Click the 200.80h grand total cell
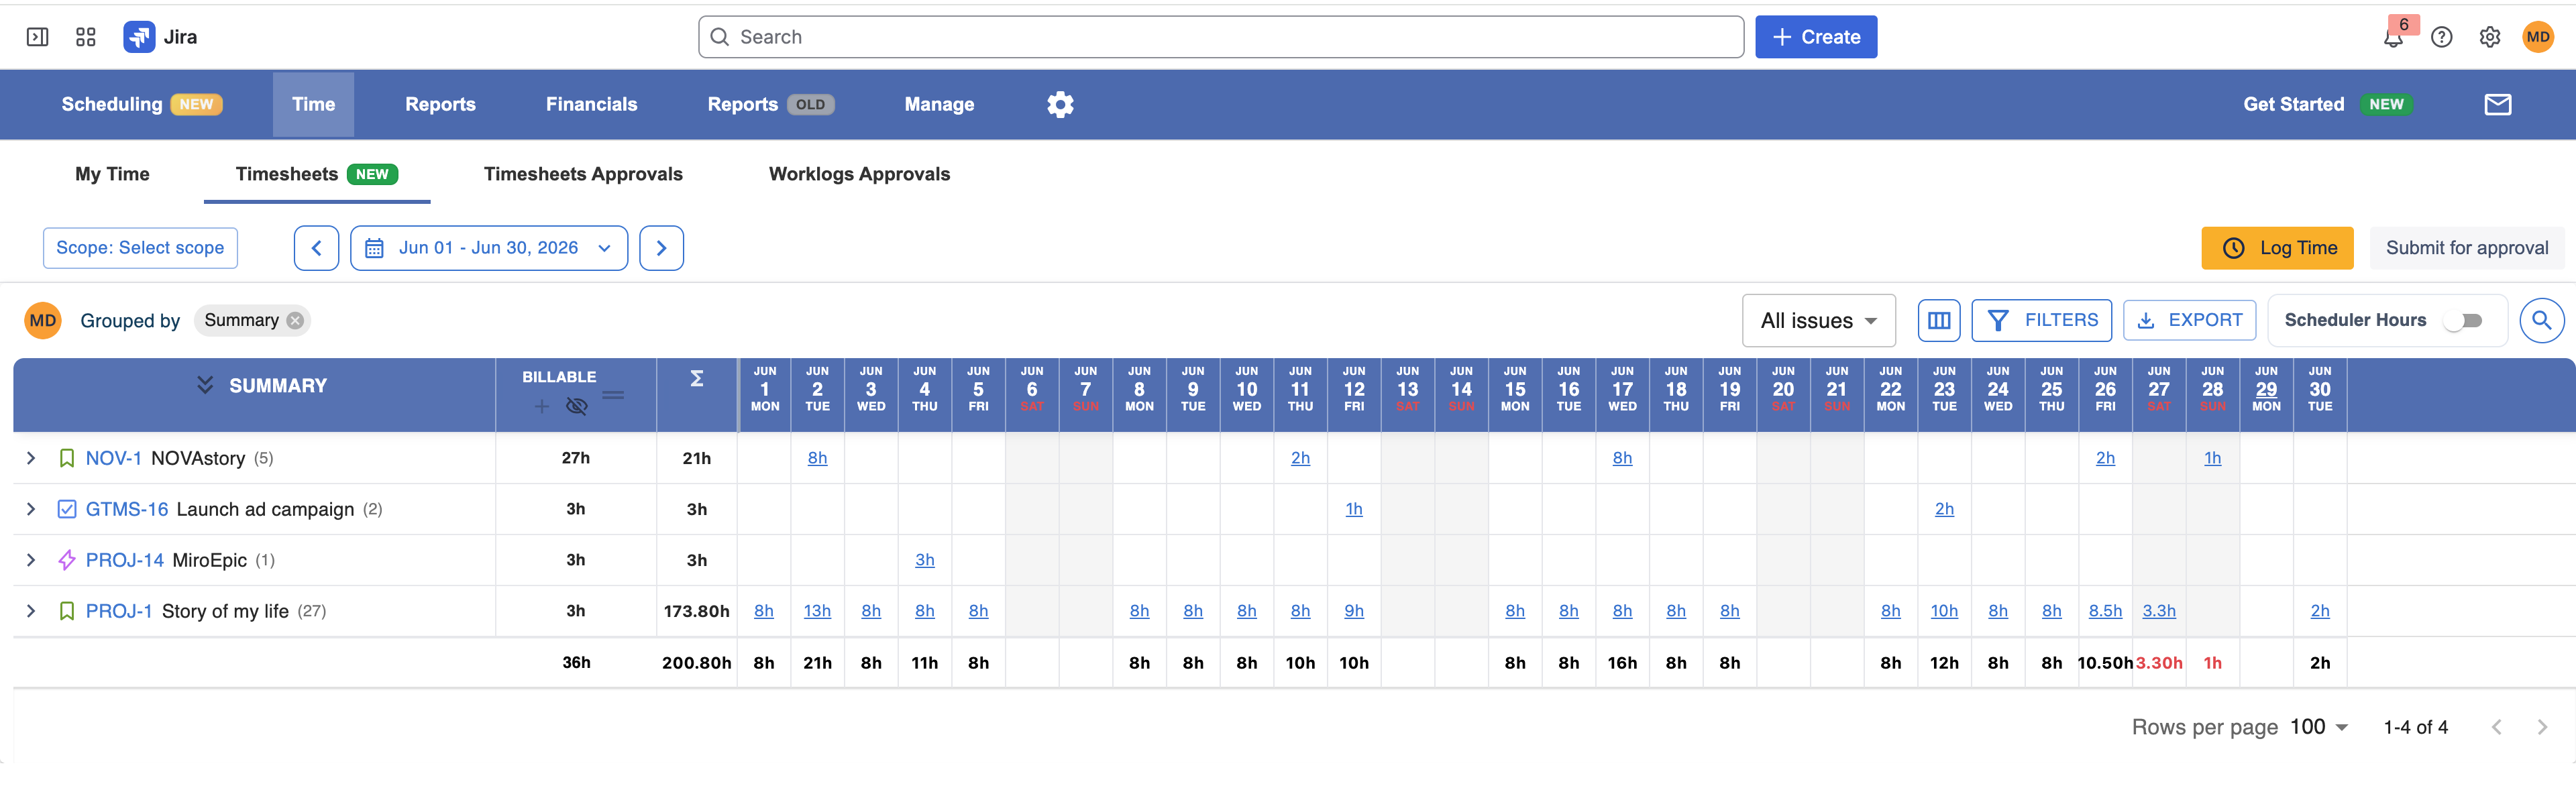This screenshot has width=2576, height=786. (x=697, y=663)
